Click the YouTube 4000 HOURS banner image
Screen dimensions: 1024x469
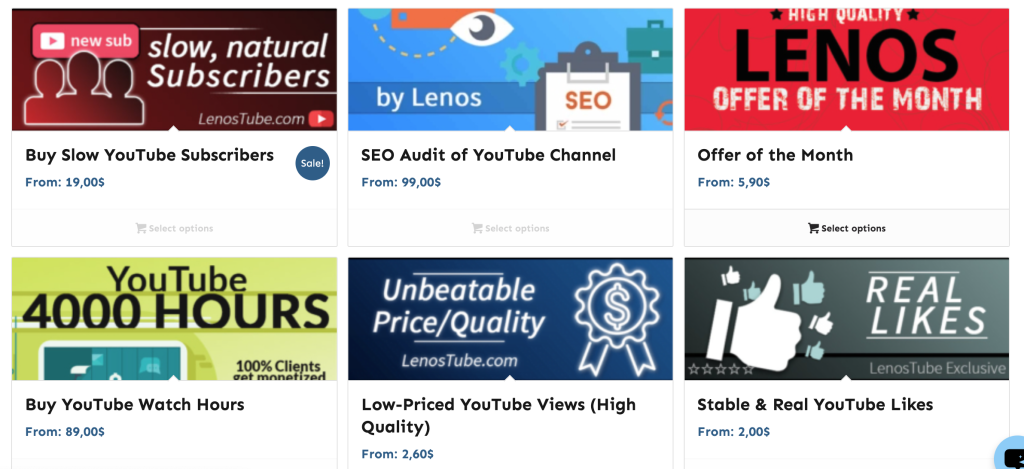tap(174, 319)
